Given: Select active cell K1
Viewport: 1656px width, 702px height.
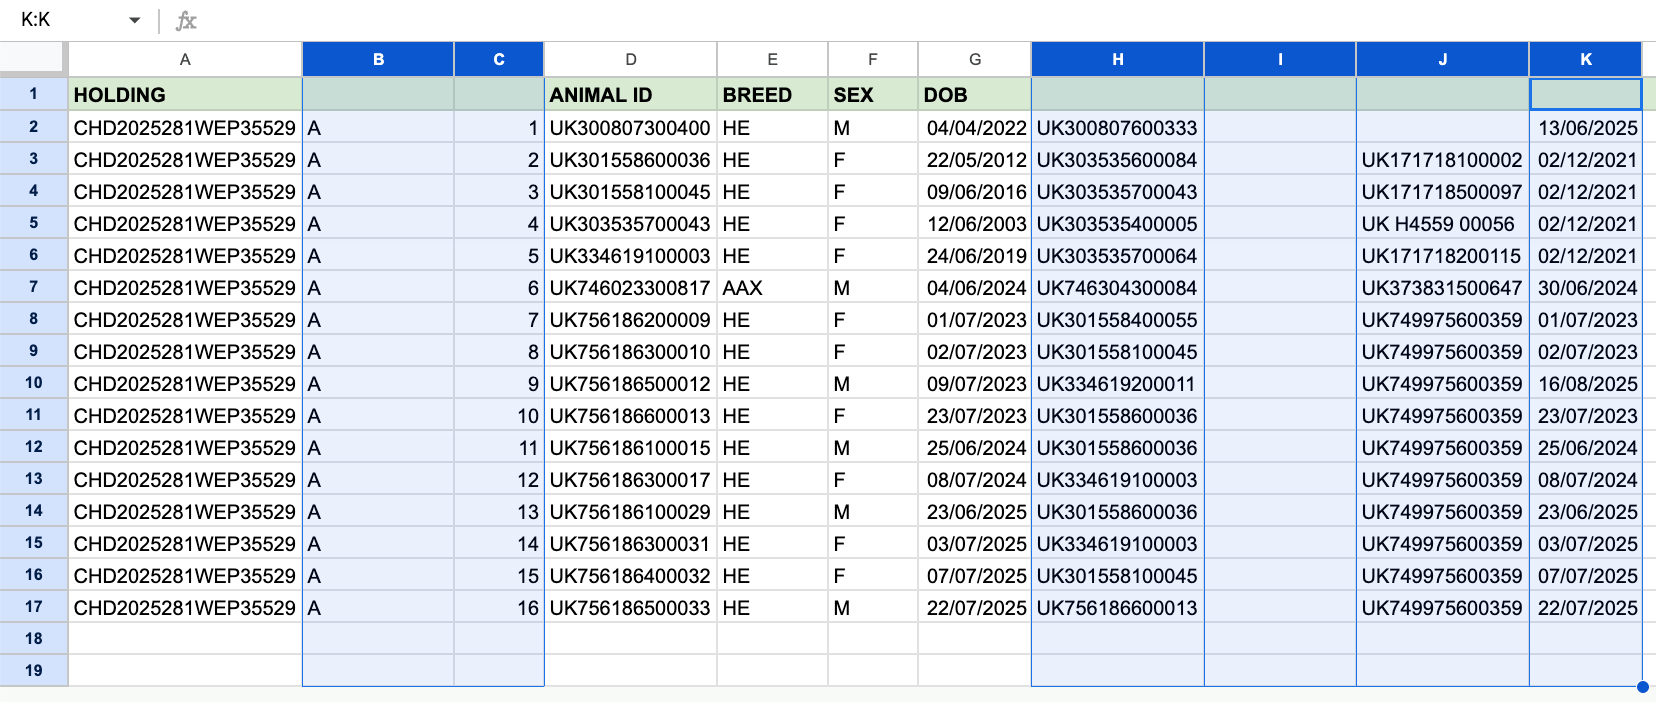Looking at the screenshot, I should tap(1586, 94).
